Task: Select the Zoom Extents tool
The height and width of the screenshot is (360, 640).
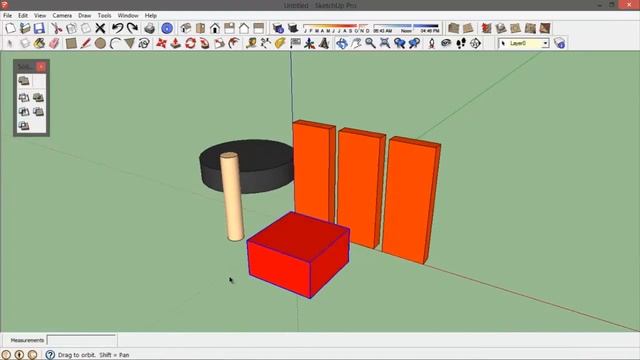Action: (385, 43)
